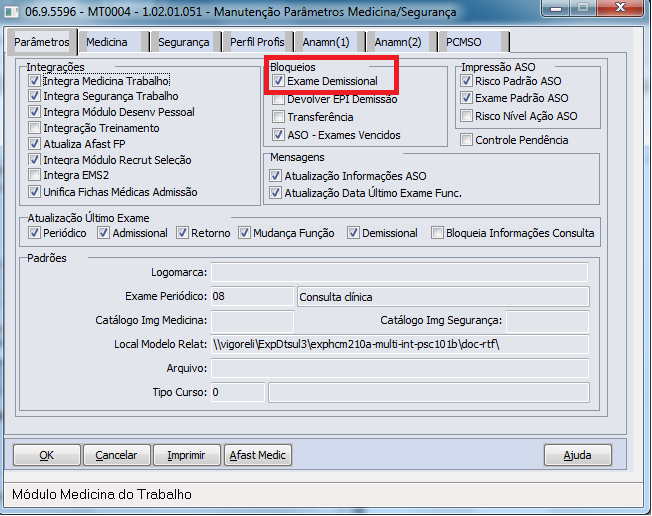652x516 pixels.
Task: Click Tipo Curso description field
Action: [429, 392]
